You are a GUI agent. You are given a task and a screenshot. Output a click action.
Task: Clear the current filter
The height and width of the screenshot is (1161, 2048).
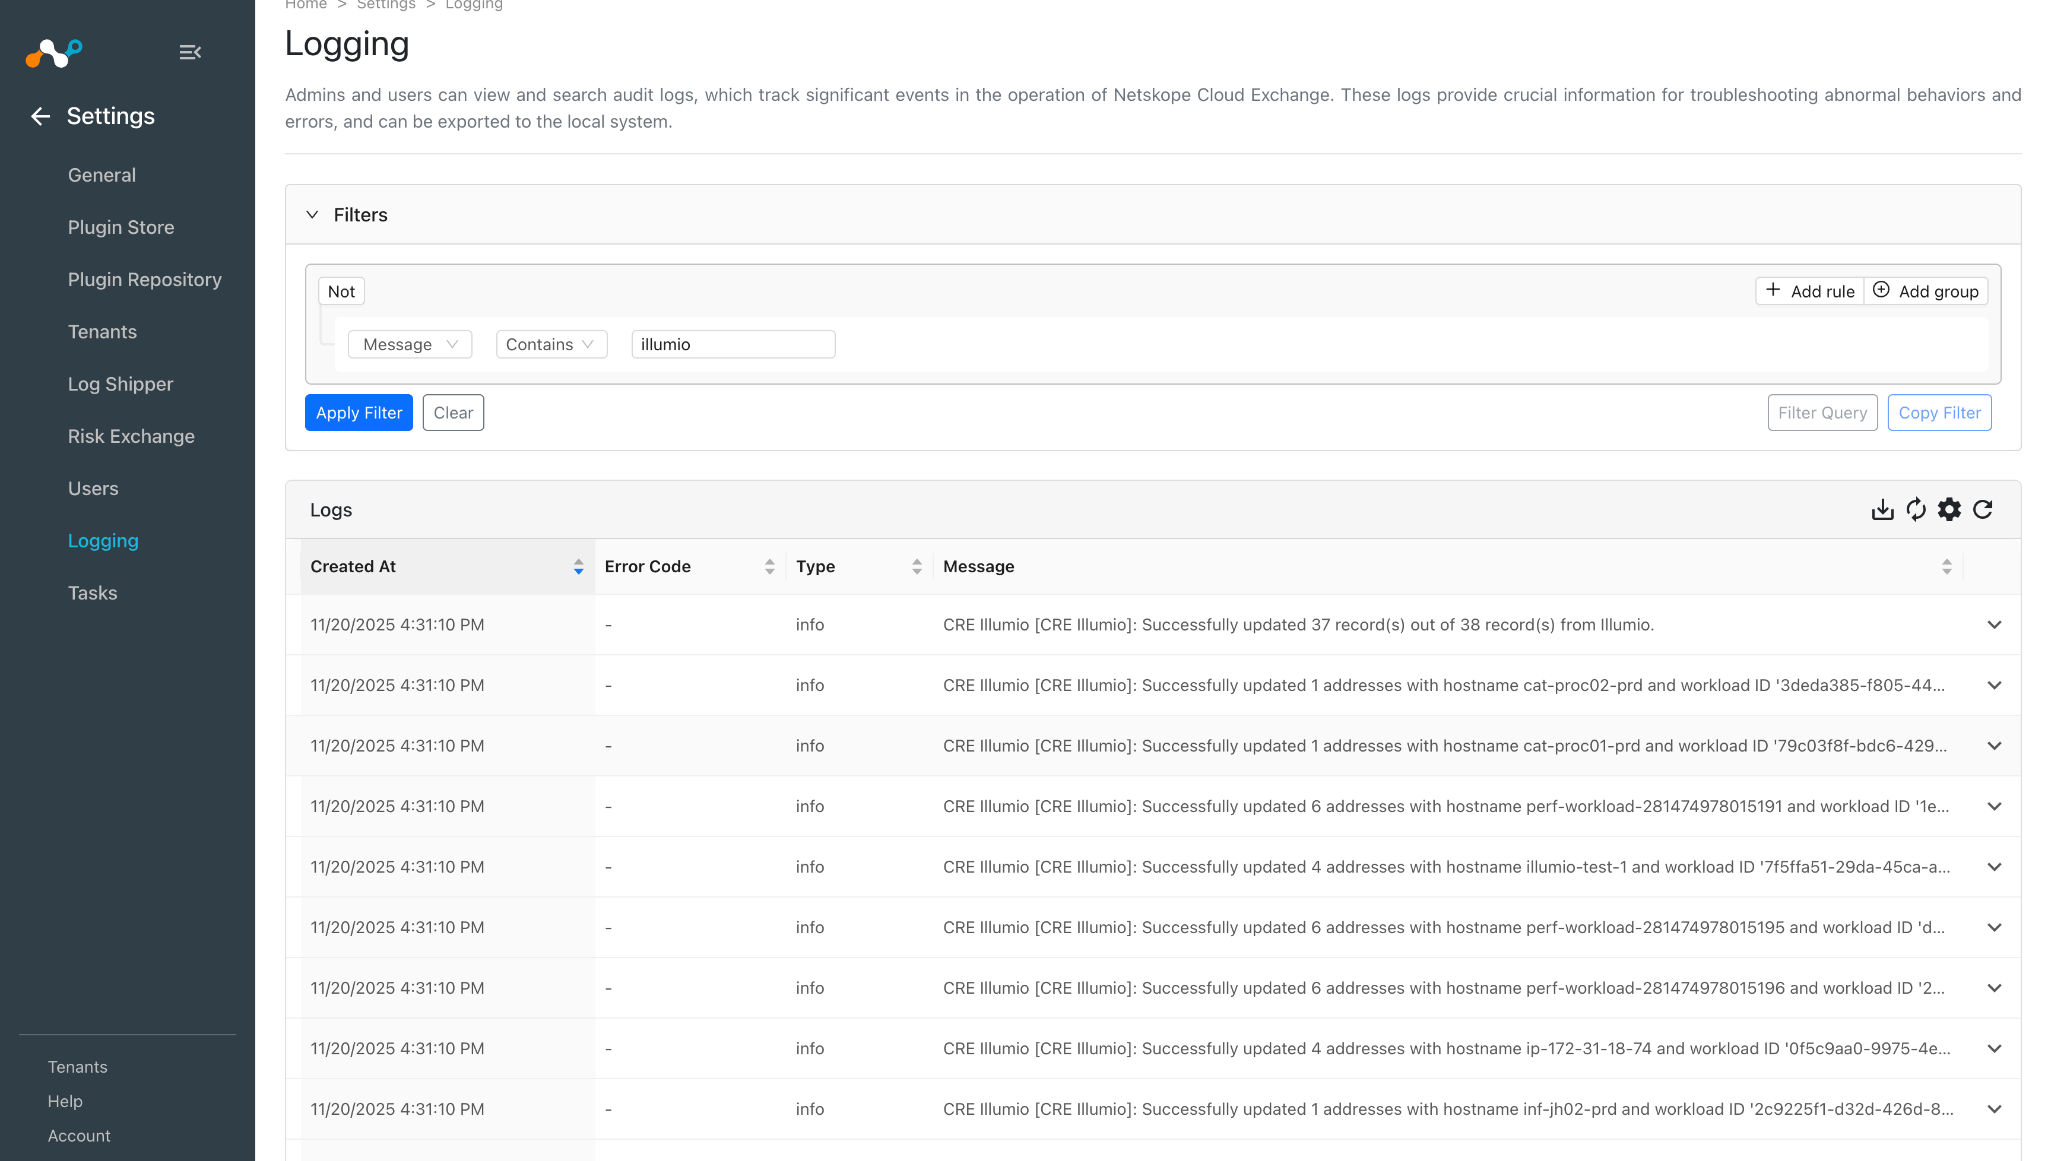click(453, 413)
